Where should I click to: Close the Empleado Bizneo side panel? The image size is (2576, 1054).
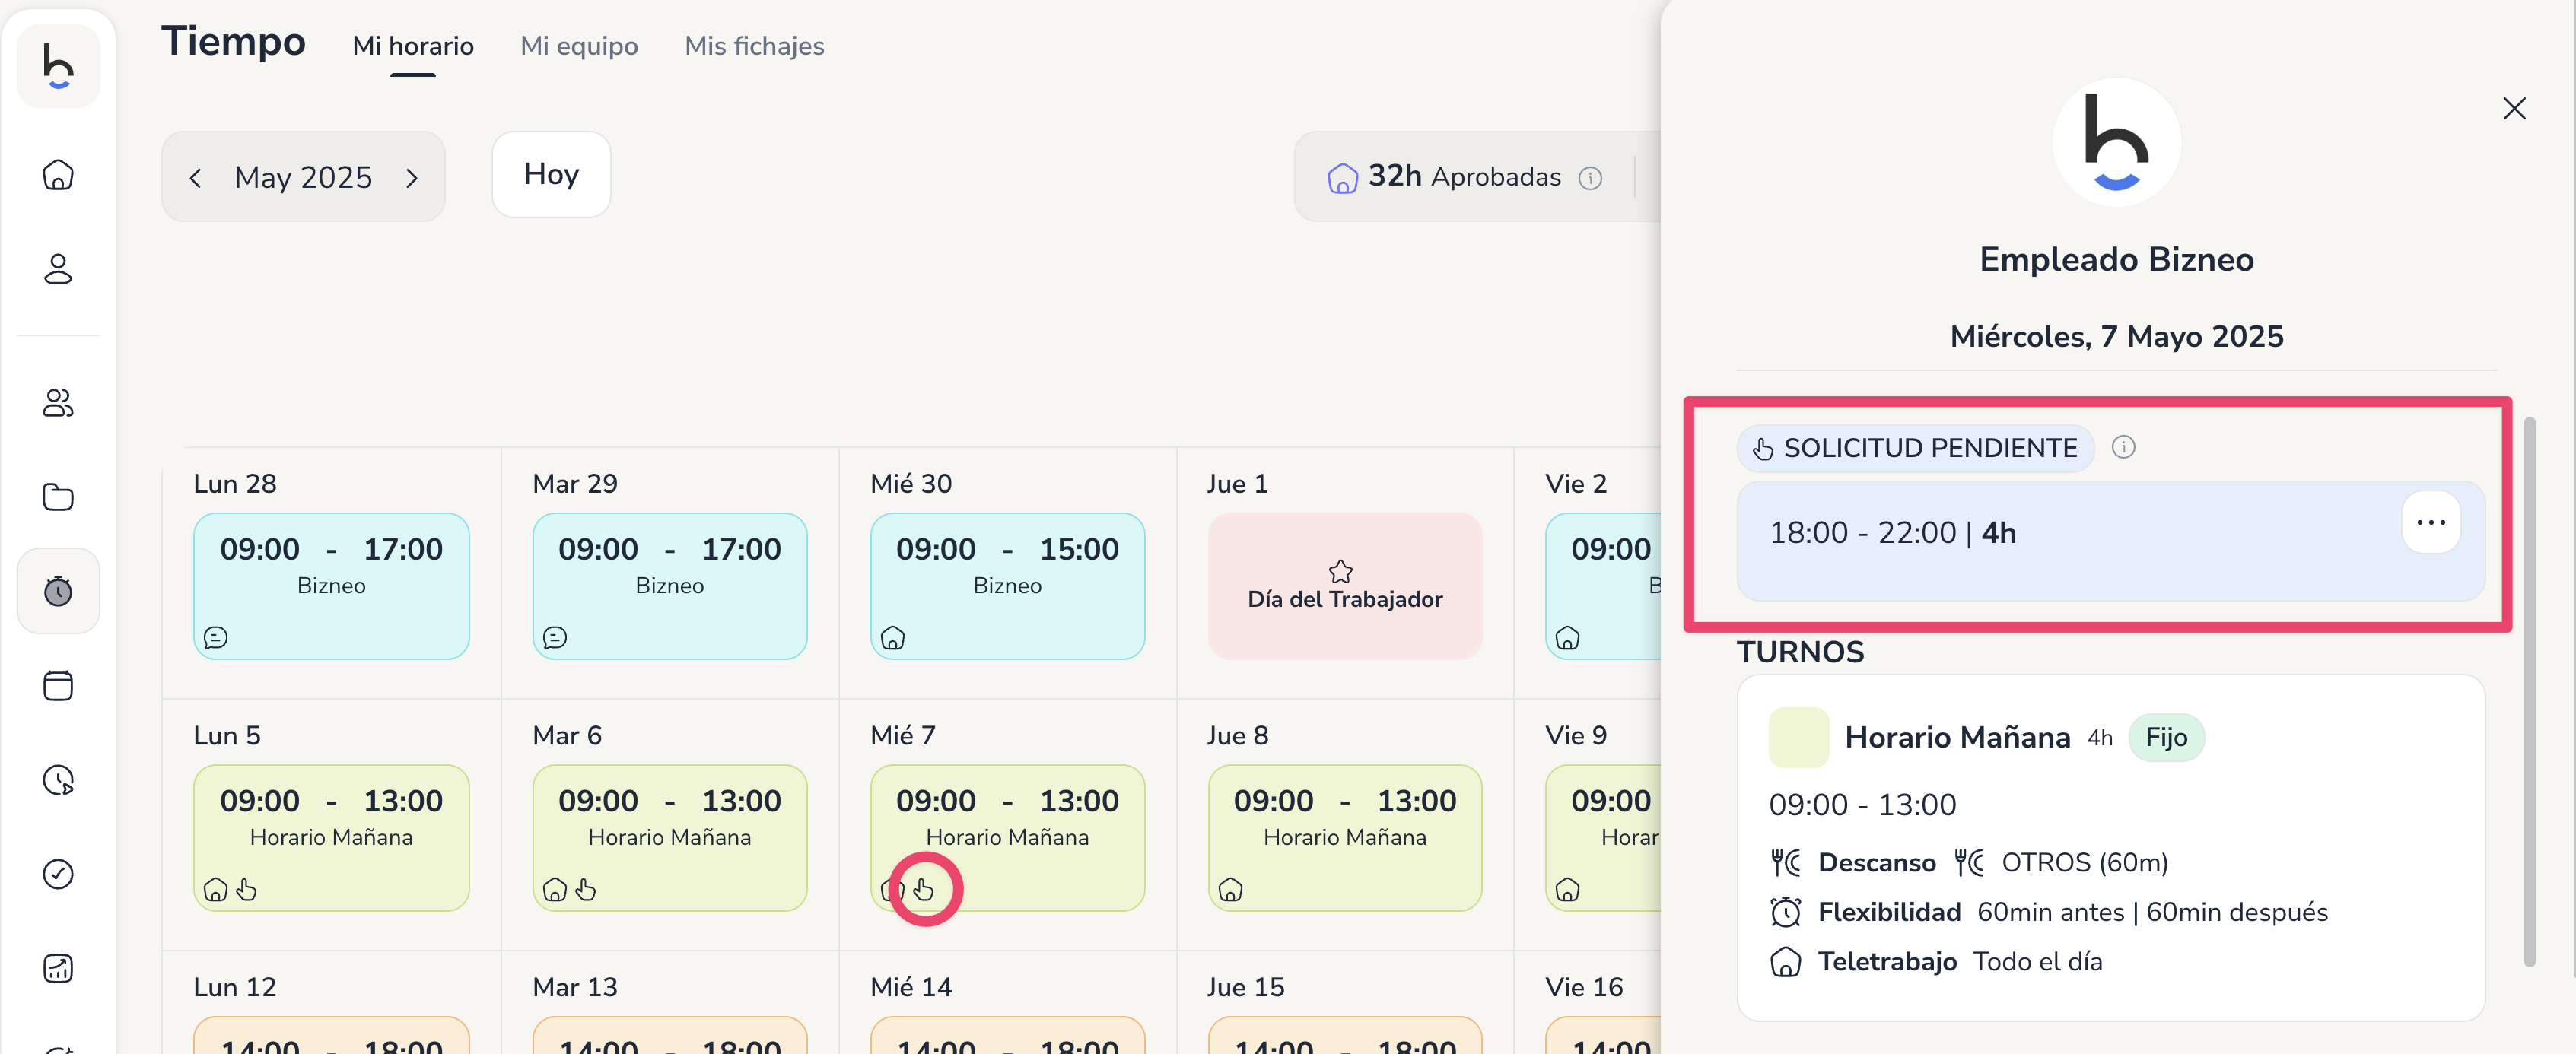click(x=2514, y=108)
